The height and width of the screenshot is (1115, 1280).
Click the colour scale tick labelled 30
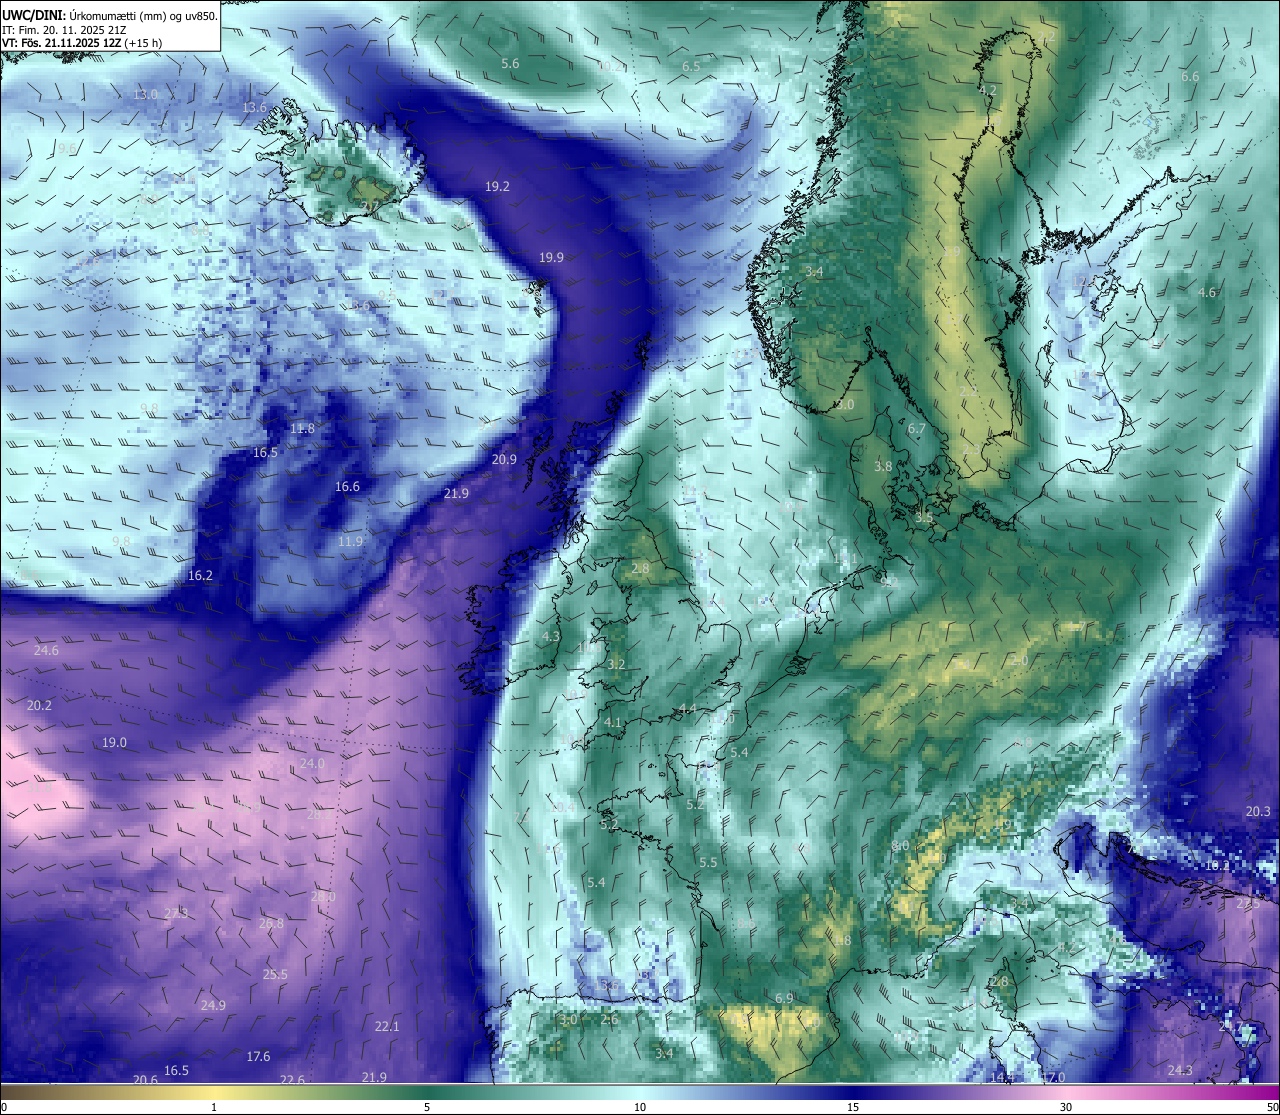[1066, 1107]
